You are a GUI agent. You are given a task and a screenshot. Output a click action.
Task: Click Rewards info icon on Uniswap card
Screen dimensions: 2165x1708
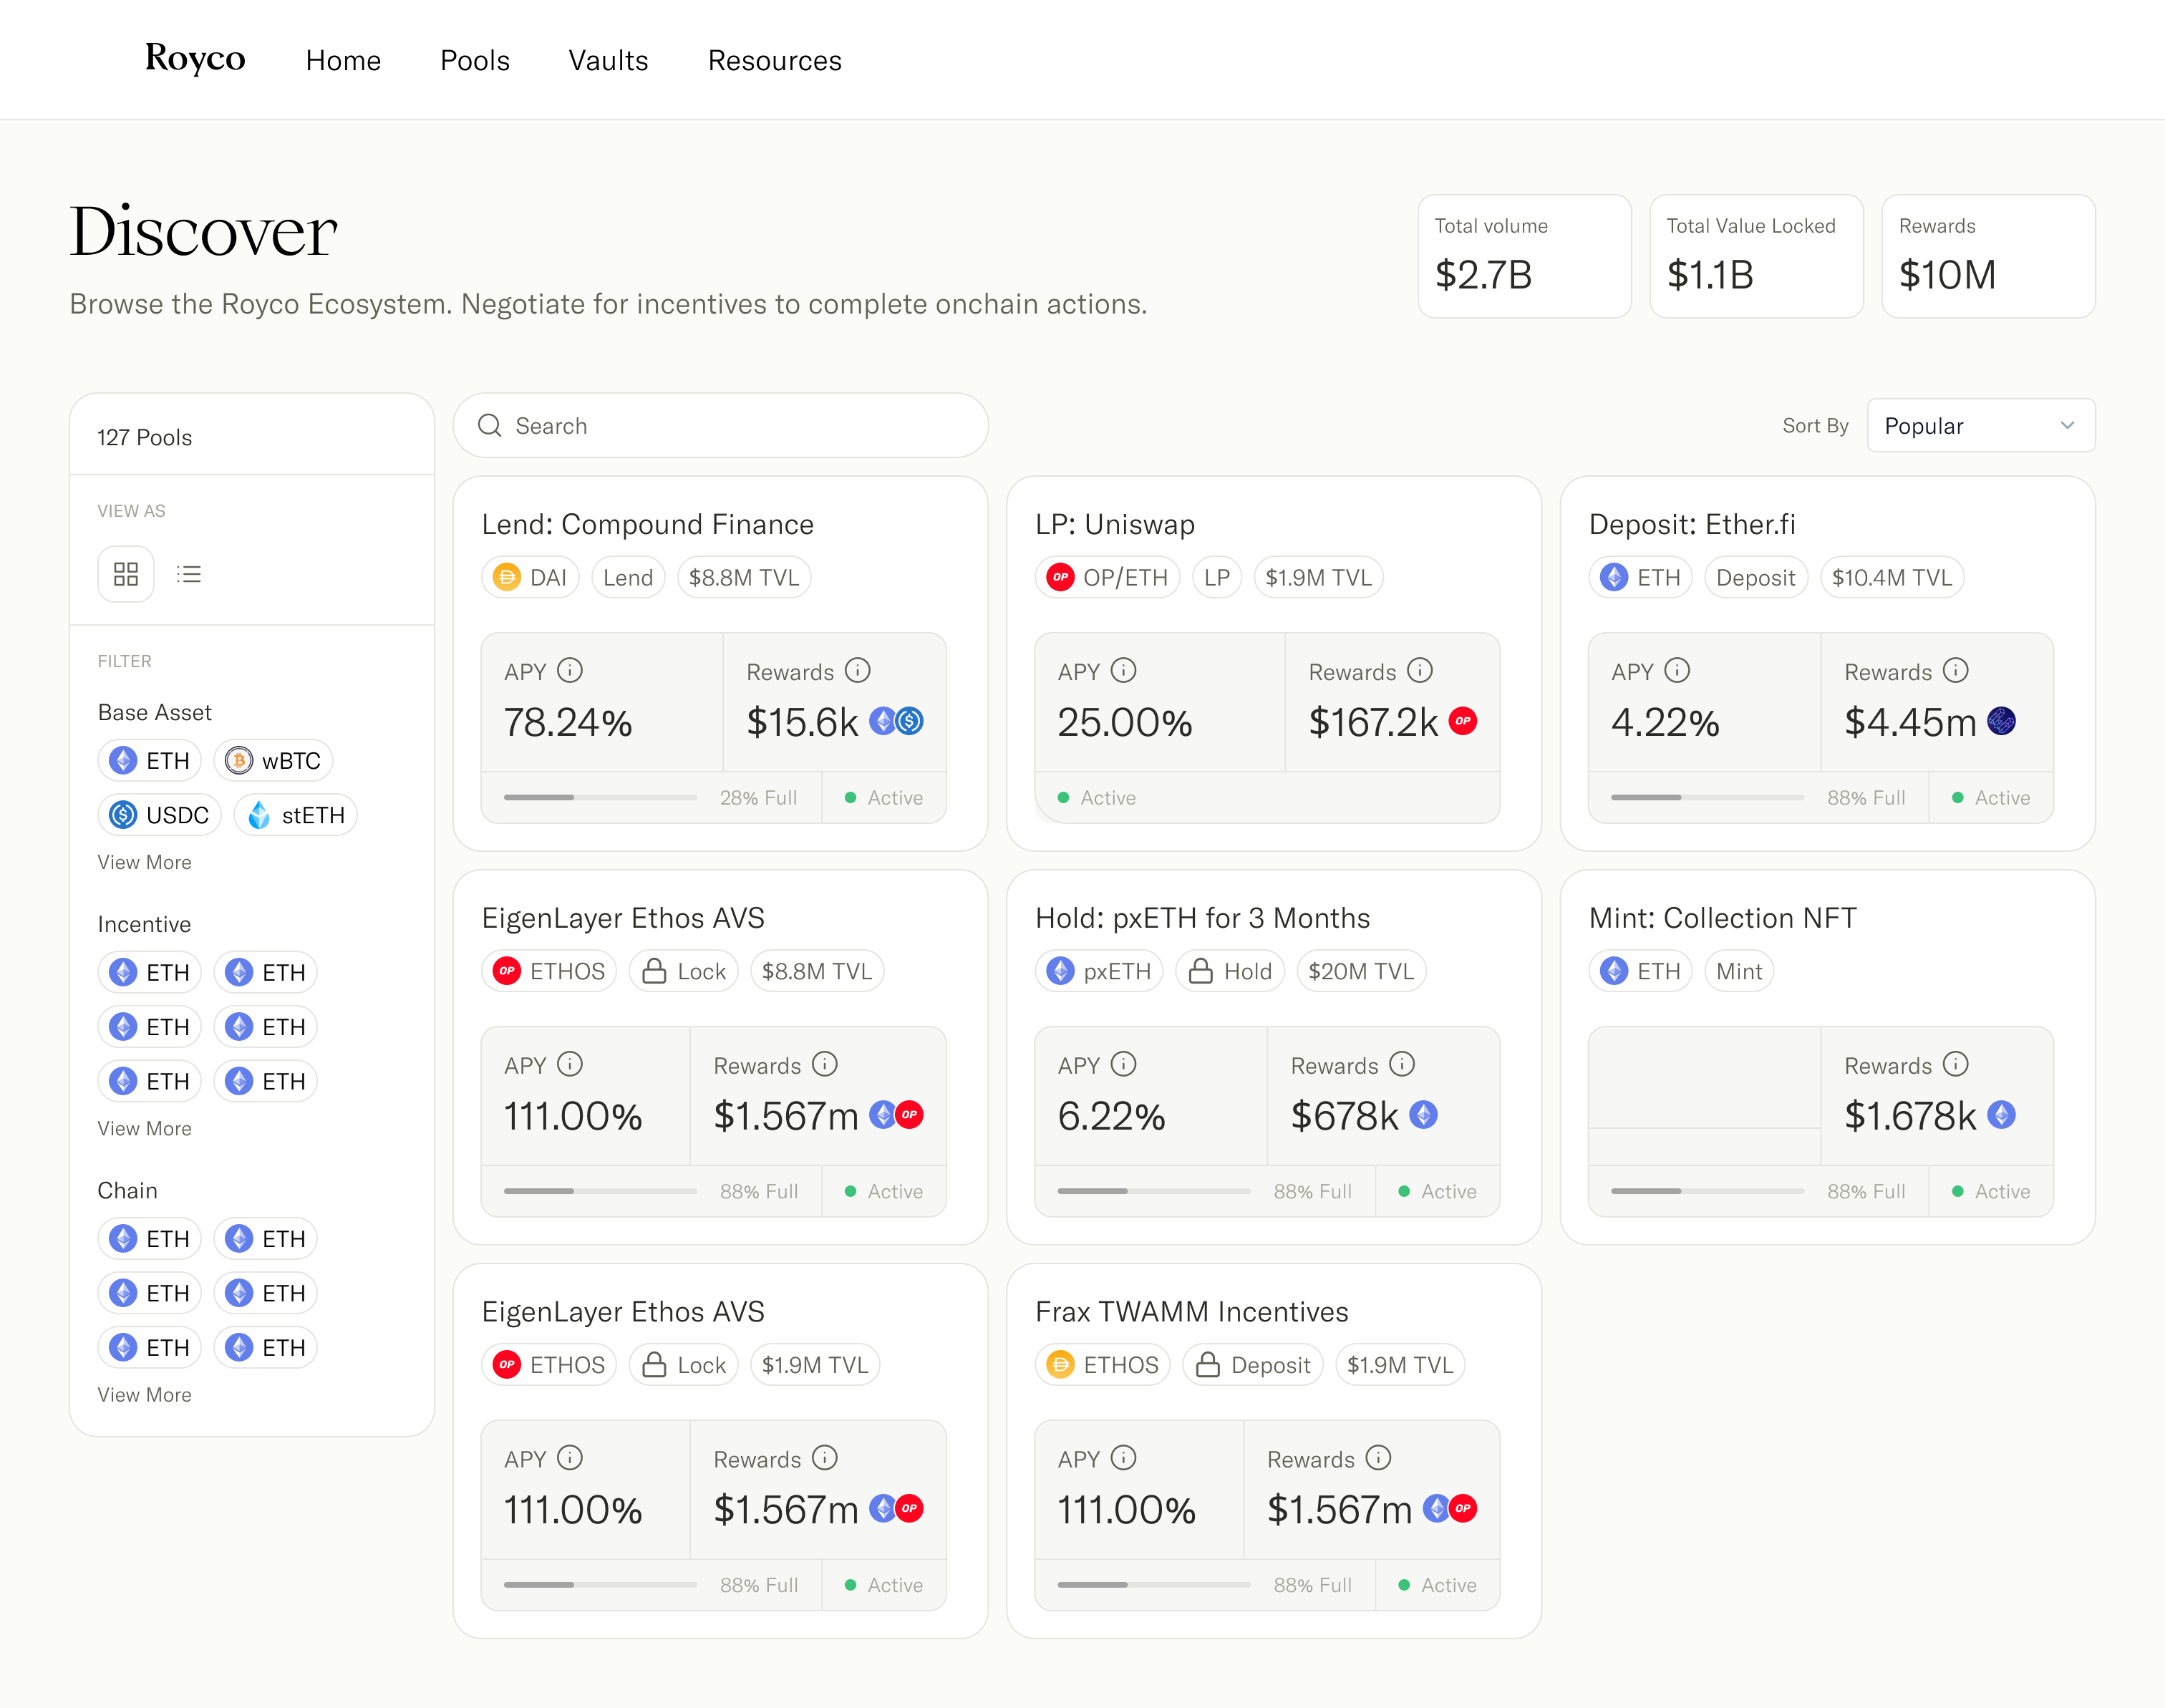(1420, 671)
